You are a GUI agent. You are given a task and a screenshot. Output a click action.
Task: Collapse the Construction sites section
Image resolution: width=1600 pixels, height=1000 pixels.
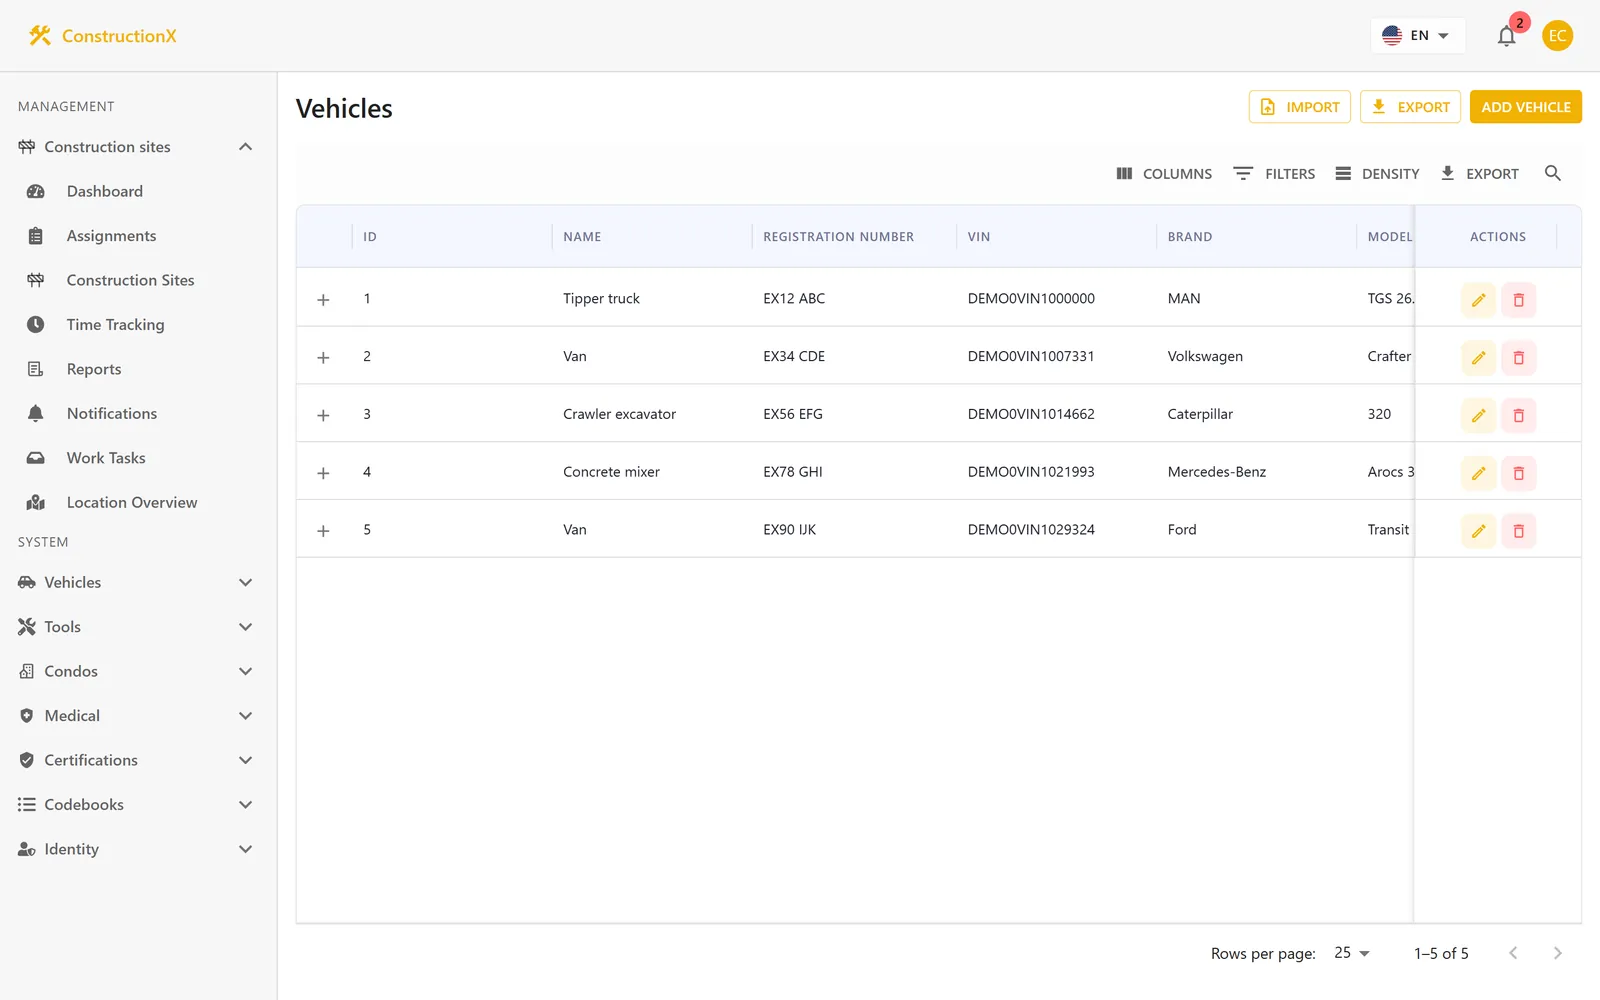pyautogui.click(x=138, y=147)
